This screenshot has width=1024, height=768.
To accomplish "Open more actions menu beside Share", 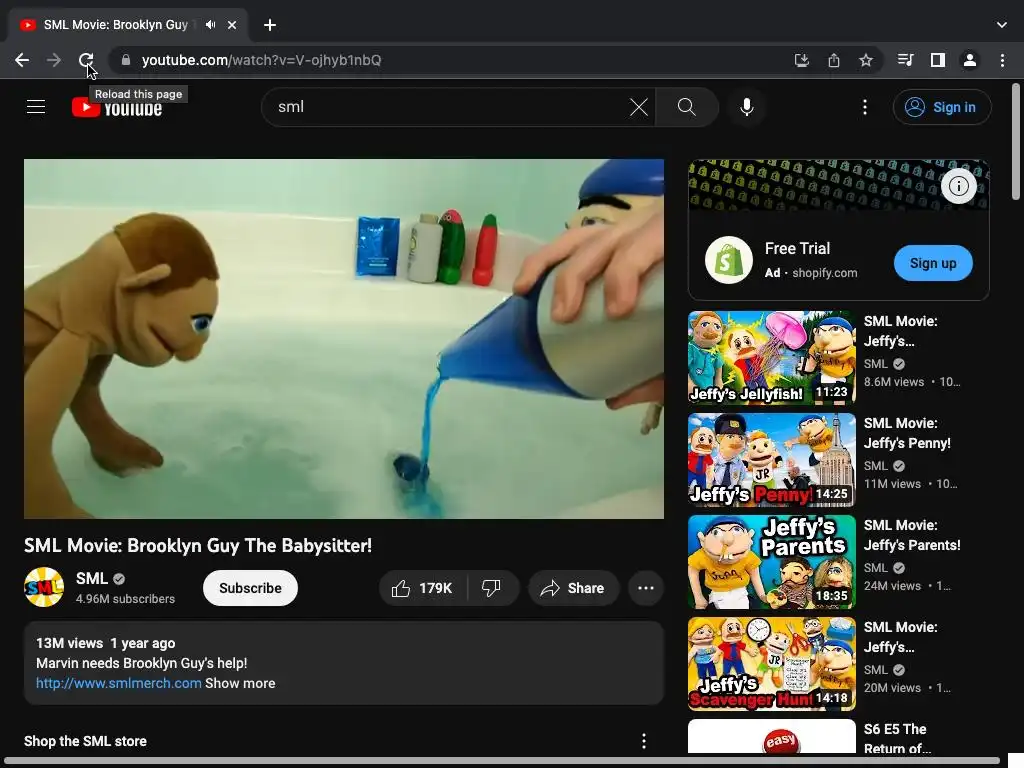I will pyautogui.click(x=646, y=588).
